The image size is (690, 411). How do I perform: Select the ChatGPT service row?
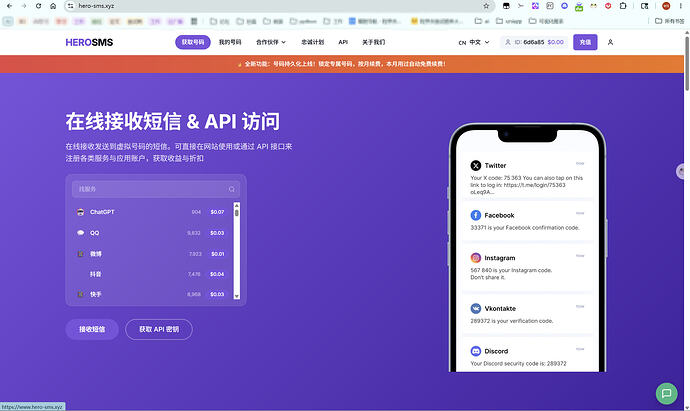click(151, 212)
